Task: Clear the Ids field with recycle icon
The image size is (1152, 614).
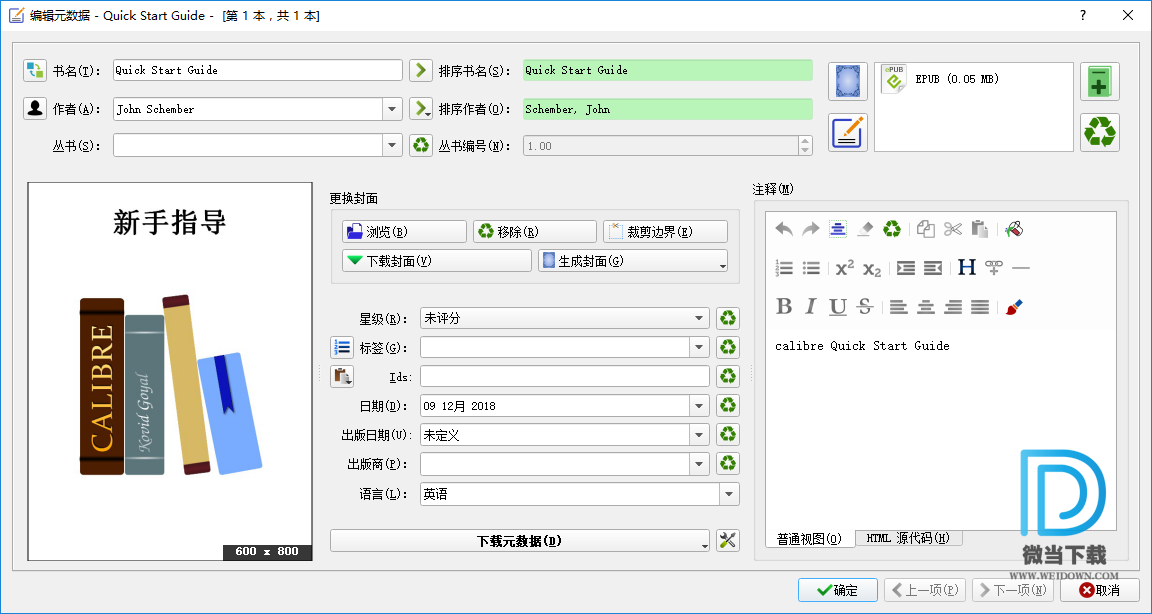Action: pyautogui.click(x=727, y=377)
